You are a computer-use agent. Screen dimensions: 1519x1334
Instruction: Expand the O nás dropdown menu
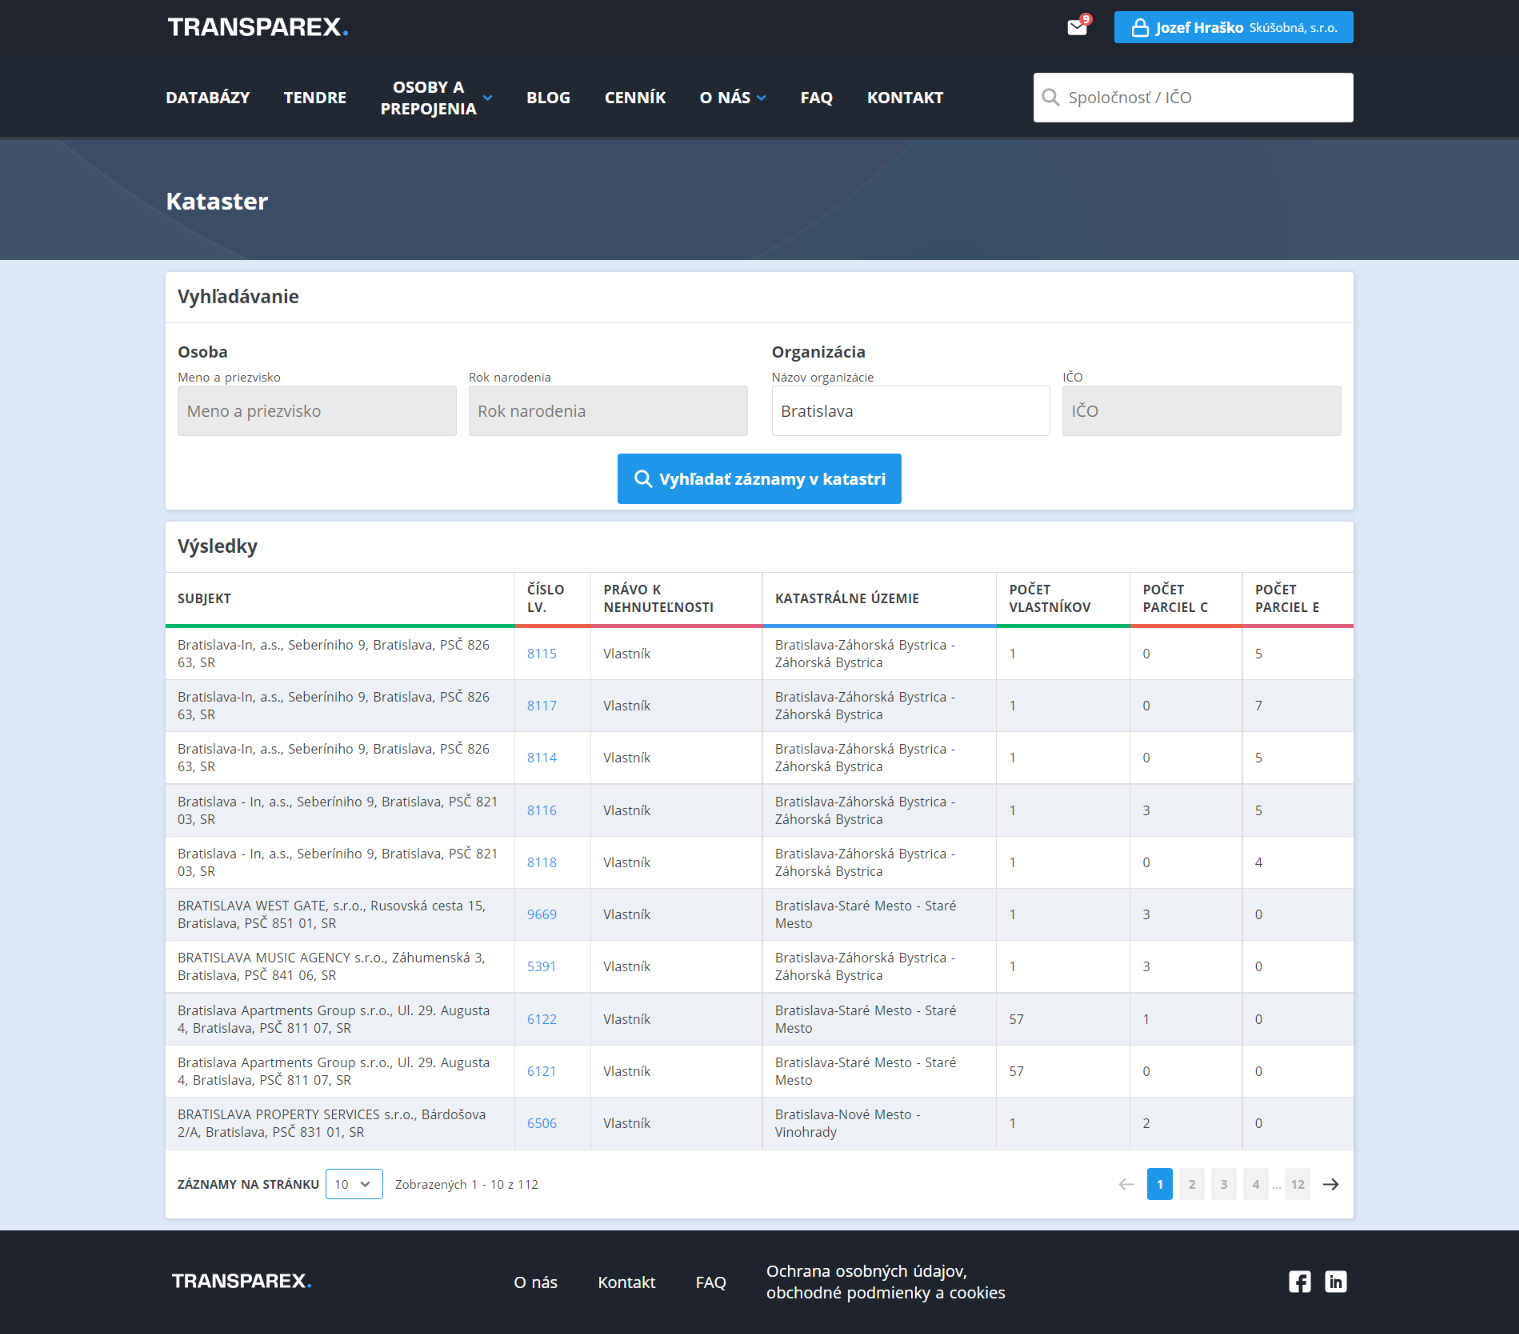click(732, 98)
